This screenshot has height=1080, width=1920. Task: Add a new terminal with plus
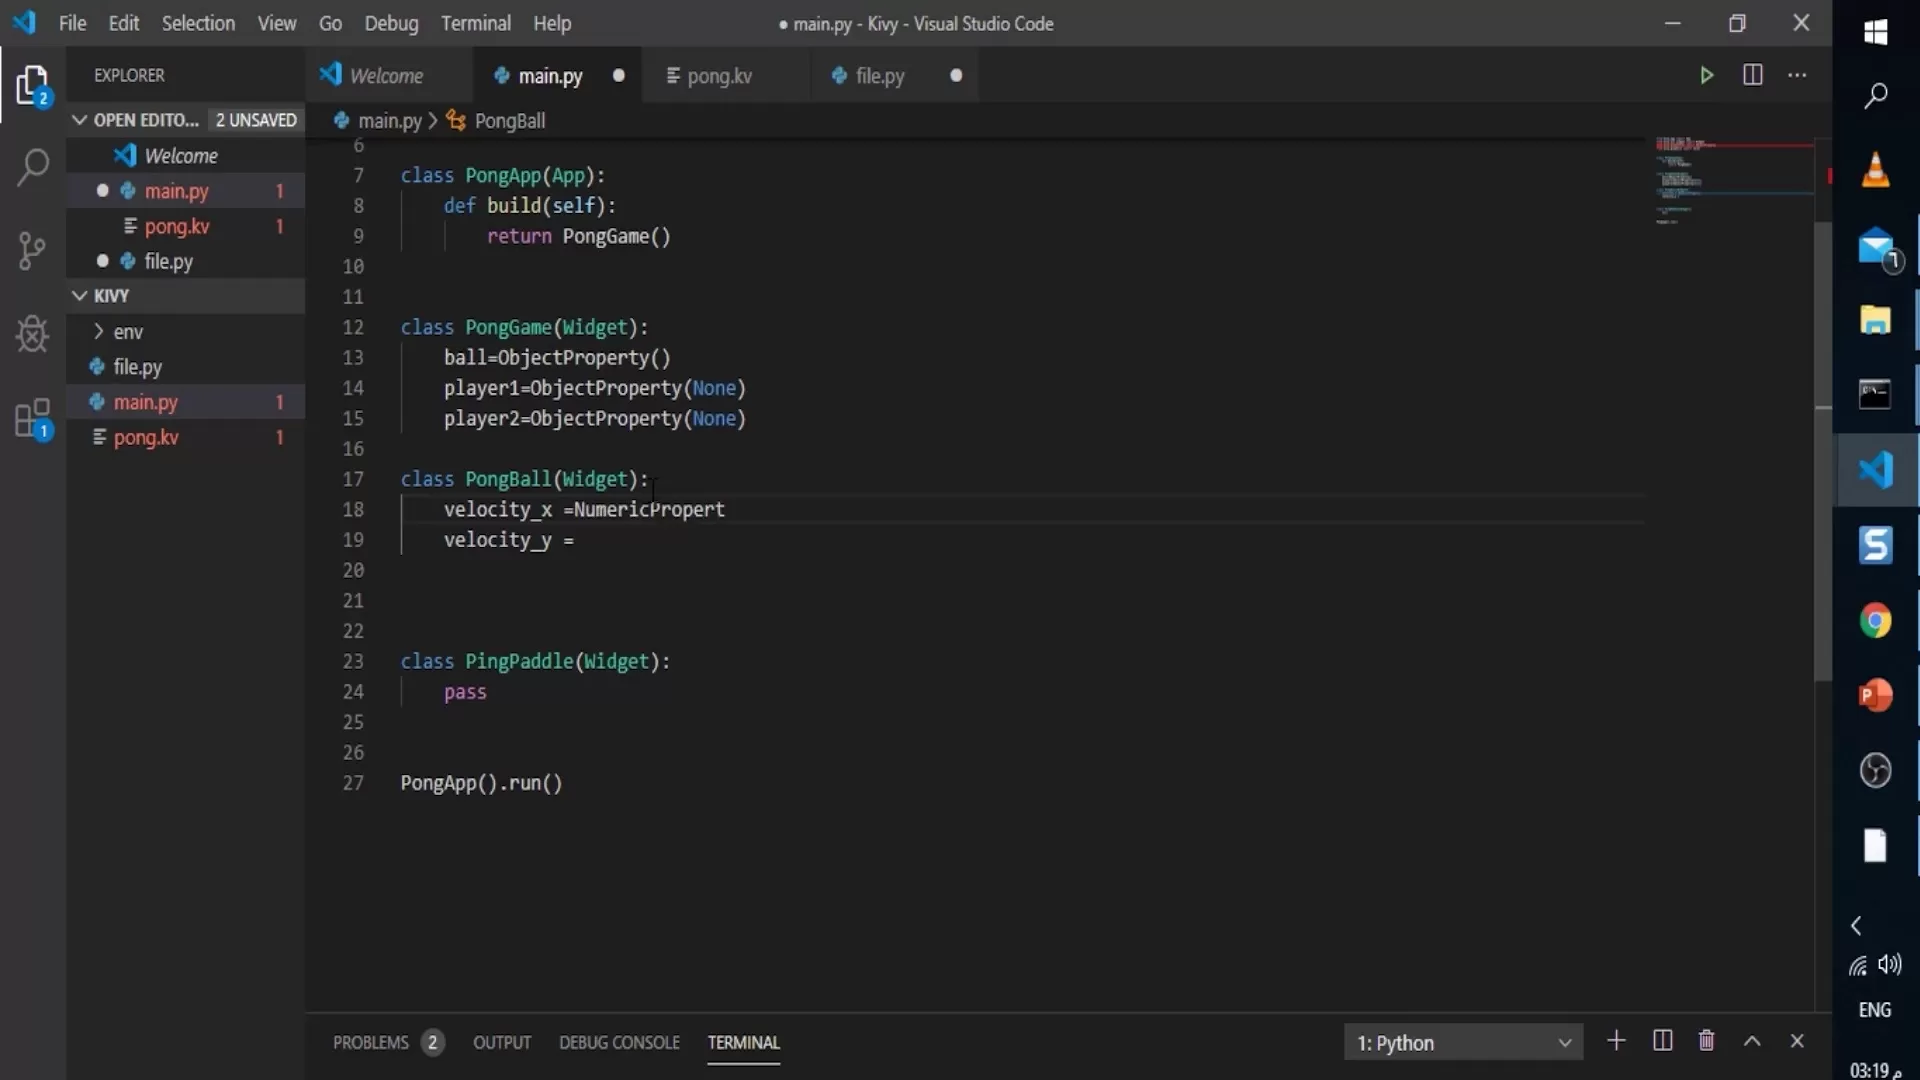click(x=1616, y=1041)
